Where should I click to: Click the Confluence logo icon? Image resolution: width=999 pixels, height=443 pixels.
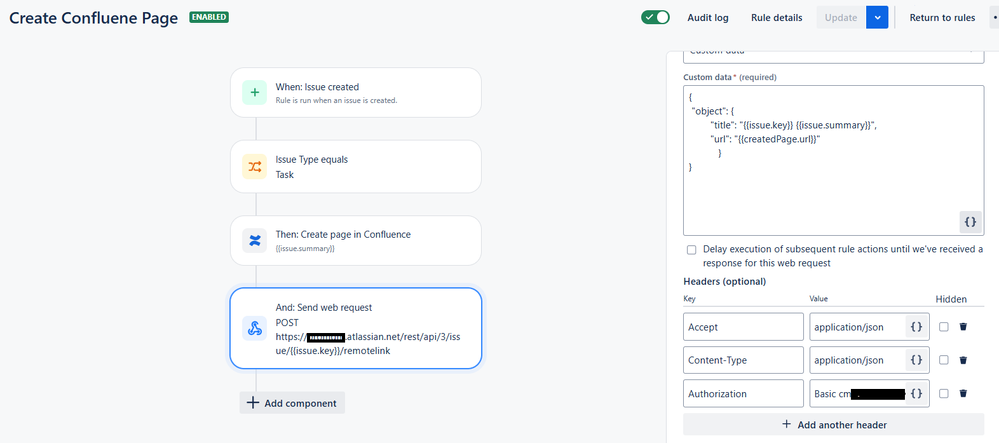coord(254,240)
